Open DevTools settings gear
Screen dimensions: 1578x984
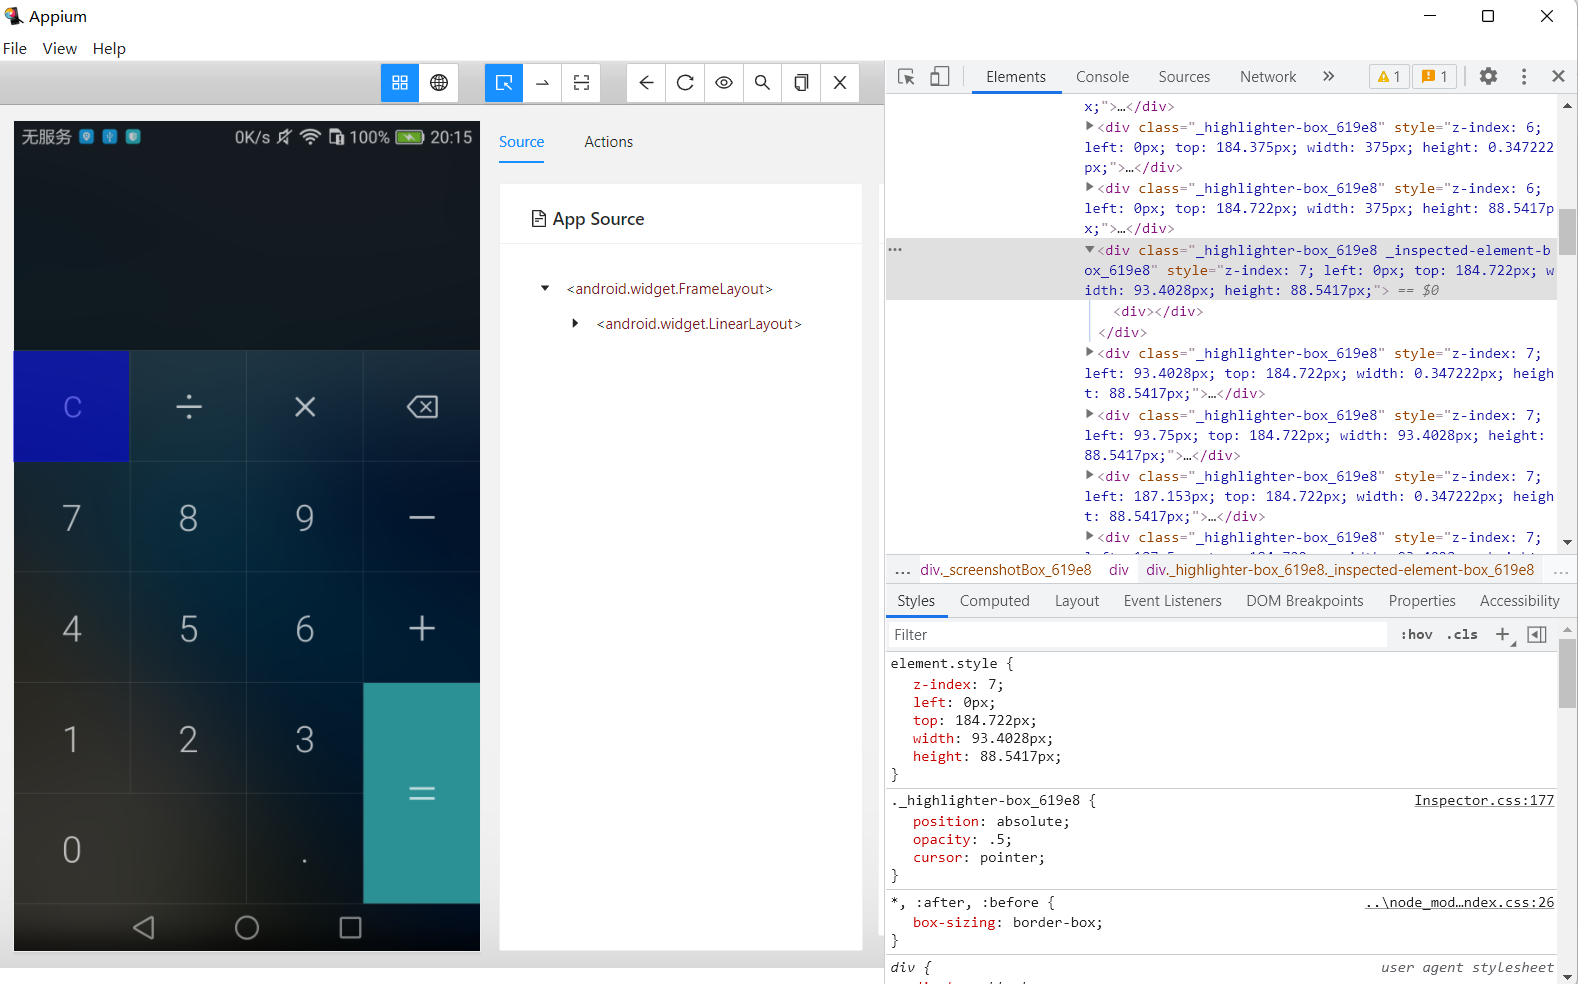[1488, 76]
